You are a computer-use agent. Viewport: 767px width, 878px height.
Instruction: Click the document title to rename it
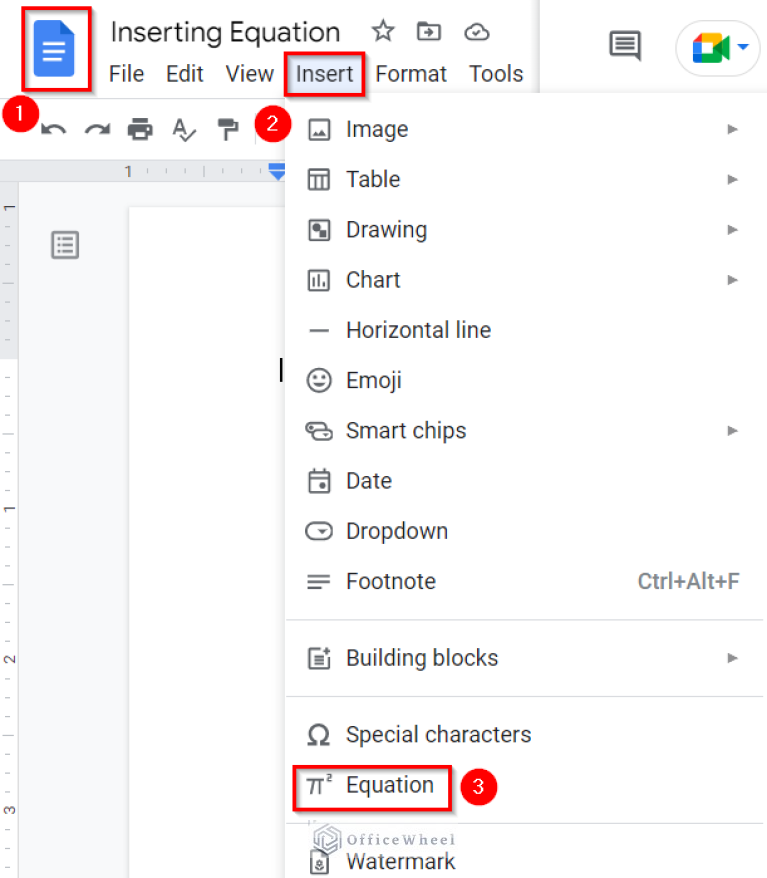[x=224, y=32]
